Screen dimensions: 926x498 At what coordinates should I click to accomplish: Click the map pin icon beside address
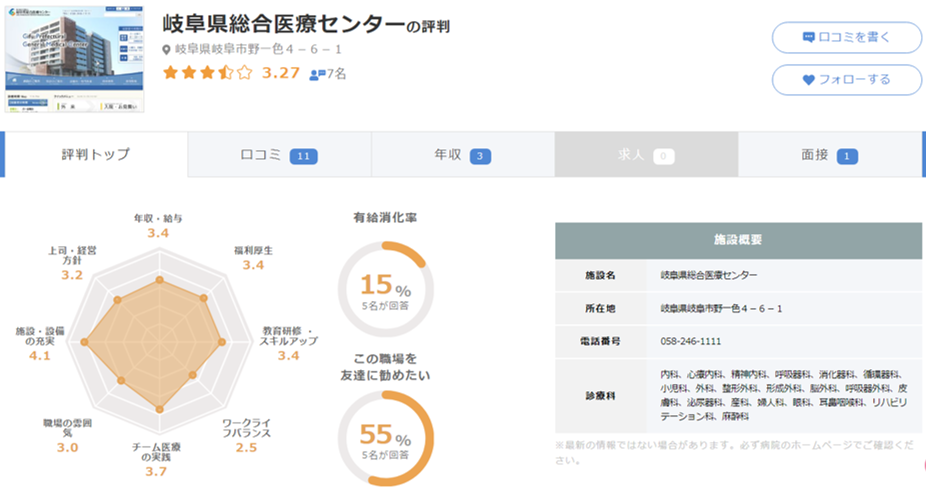pyautogui.click(x=166, y=50)
